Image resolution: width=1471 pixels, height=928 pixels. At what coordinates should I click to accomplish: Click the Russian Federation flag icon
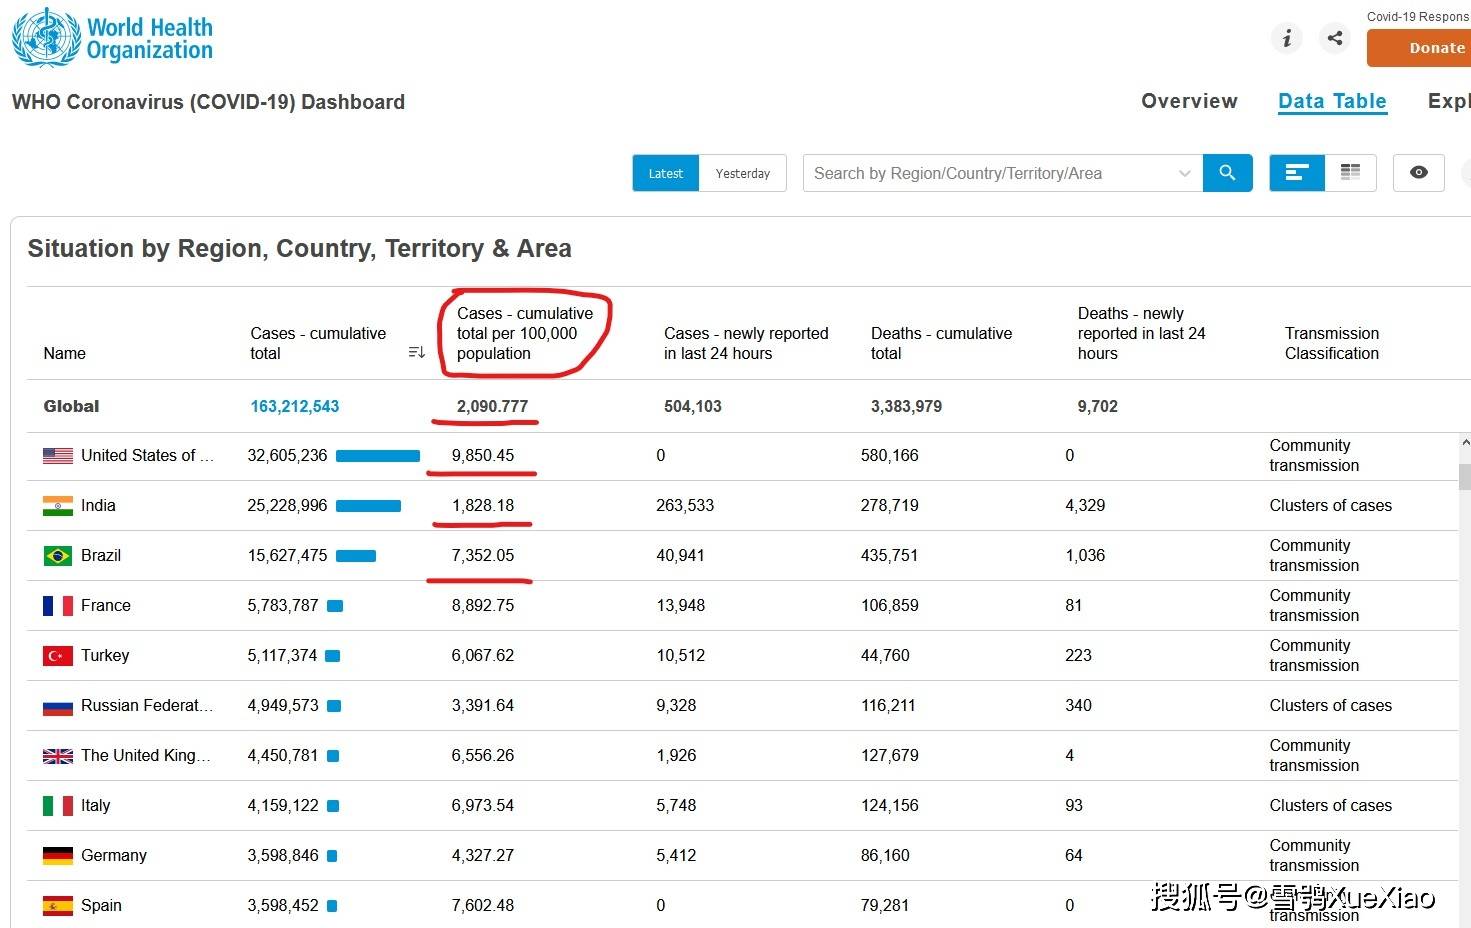[58, 707]
